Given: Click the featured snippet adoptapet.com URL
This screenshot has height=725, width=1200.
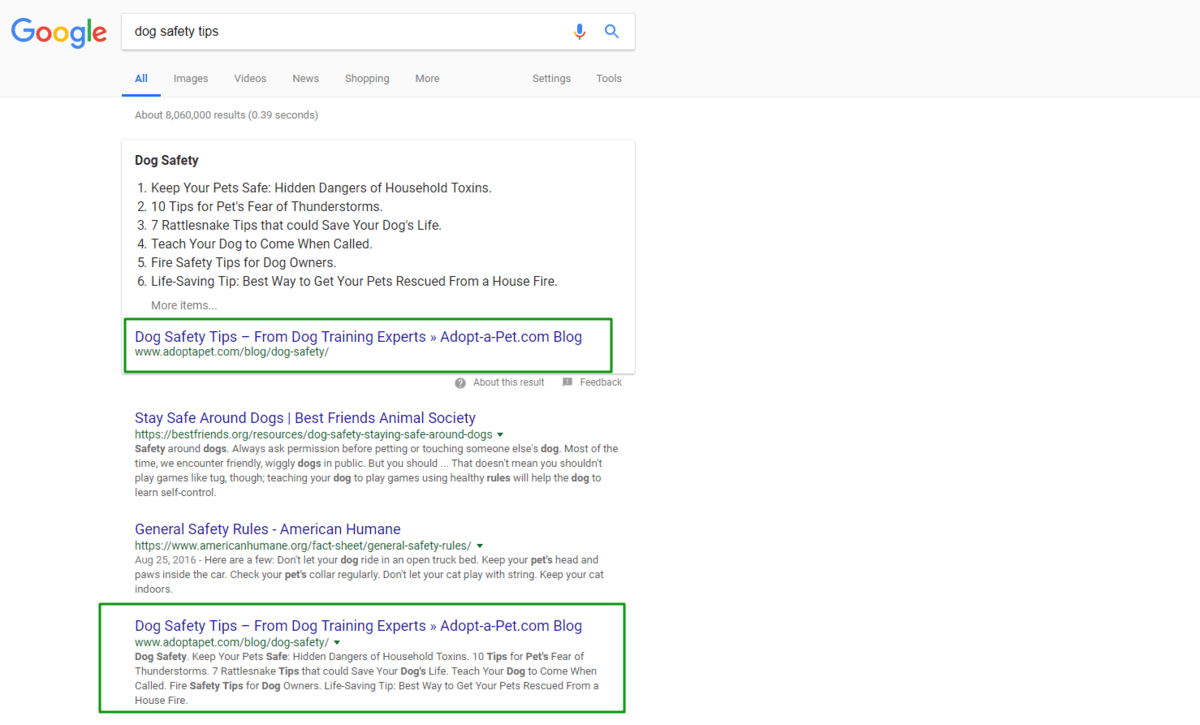Looking at the screenshot, I should point(232,352).
